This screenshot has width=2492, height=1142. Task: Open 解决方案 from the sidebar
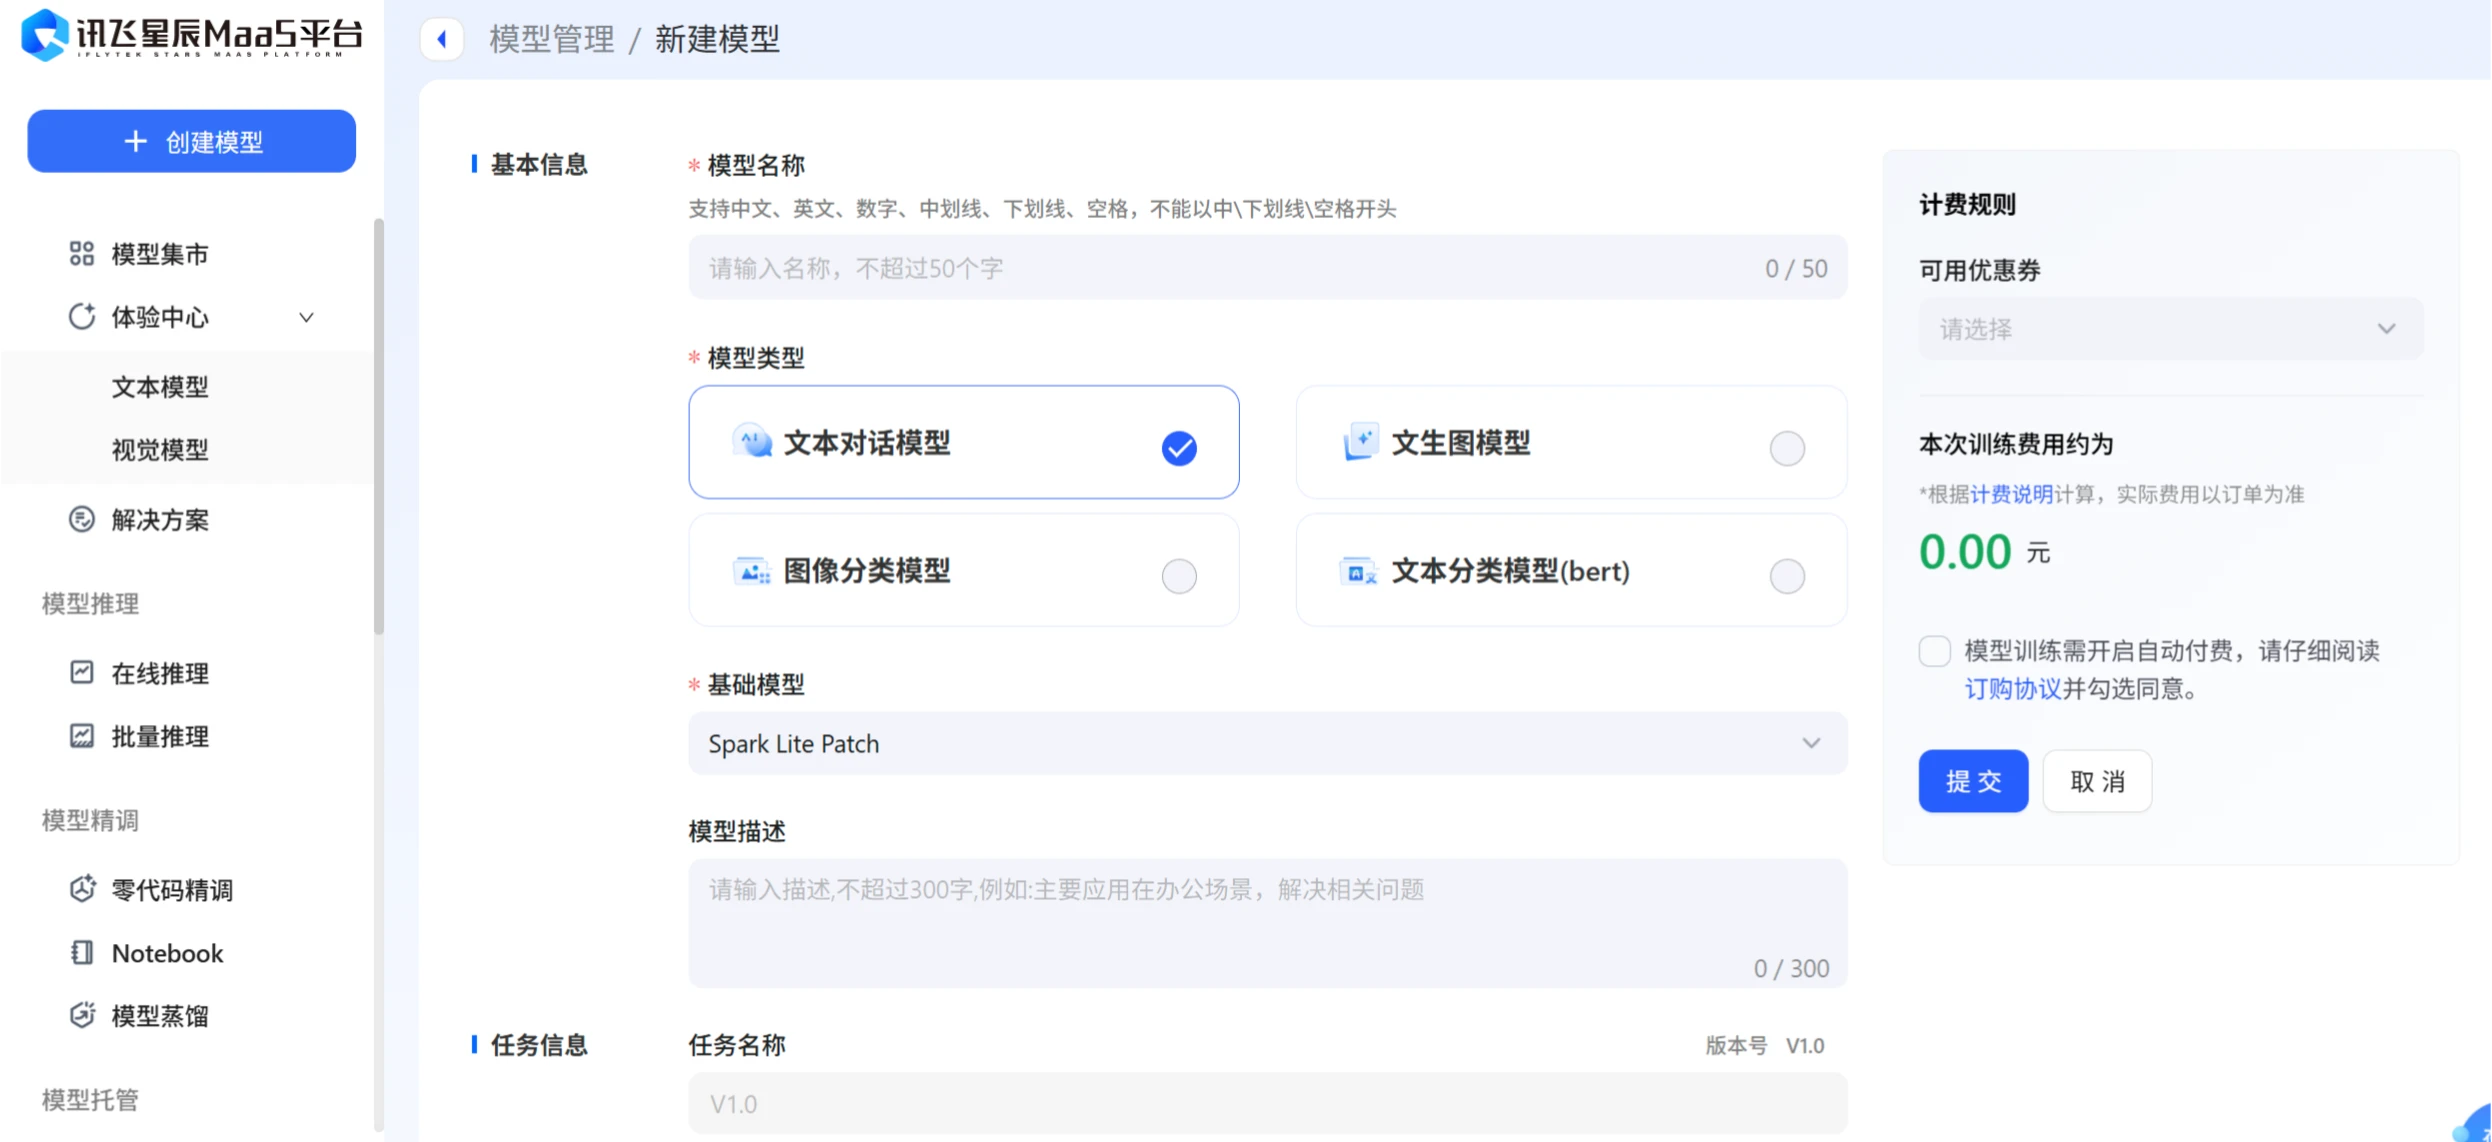[x=160, y=519]
